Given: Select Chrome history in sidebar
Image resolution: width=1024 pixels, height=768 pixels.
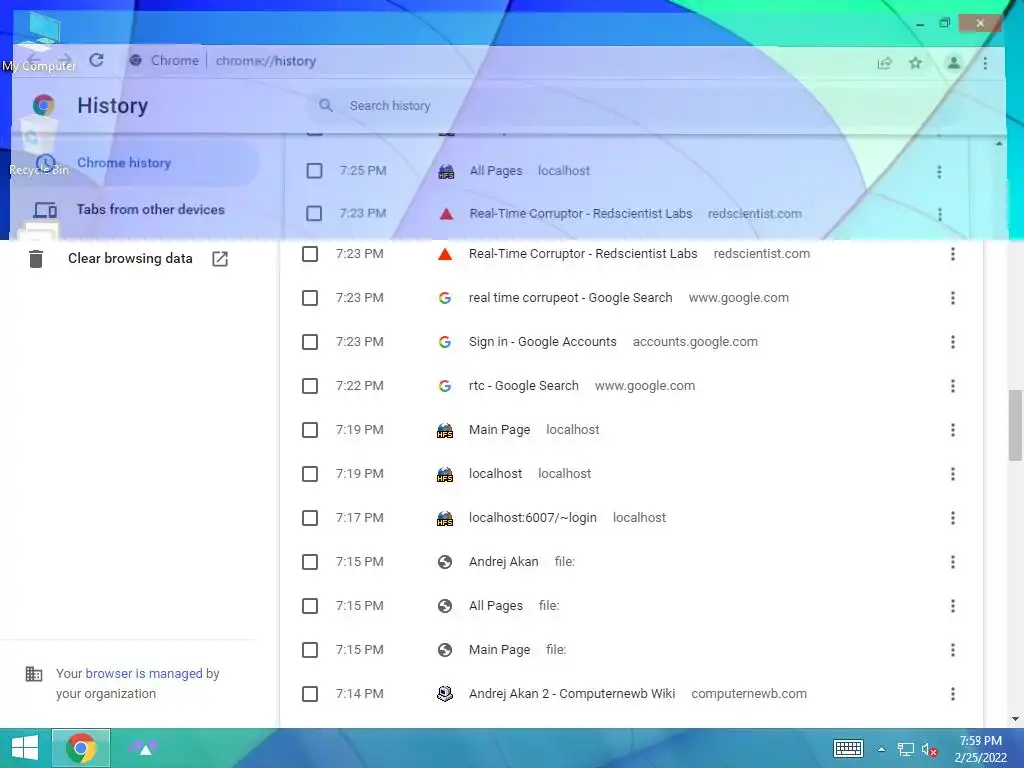Looking at the screenshot, I should pos(124,163).
